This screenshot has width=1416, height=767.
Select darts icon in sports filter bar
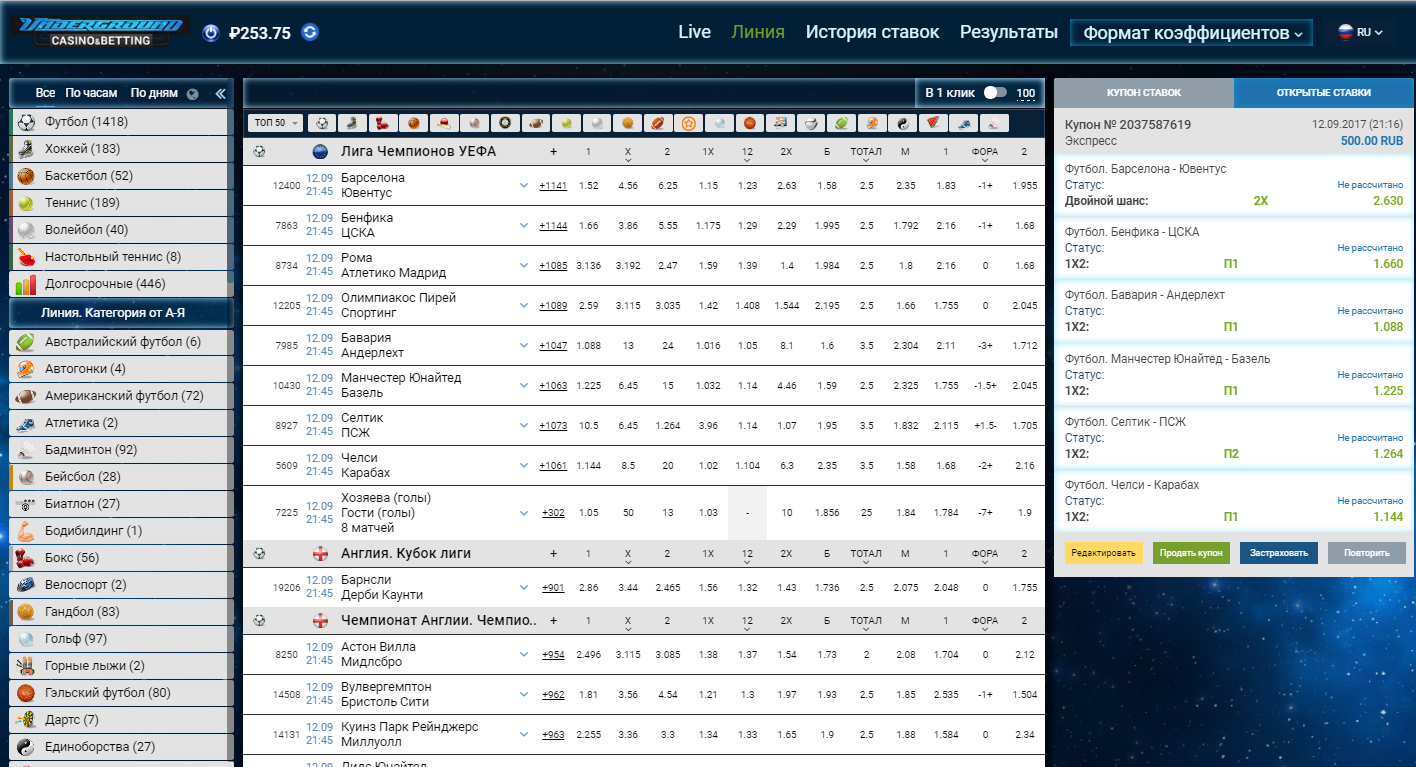click(x=933, y=123)
